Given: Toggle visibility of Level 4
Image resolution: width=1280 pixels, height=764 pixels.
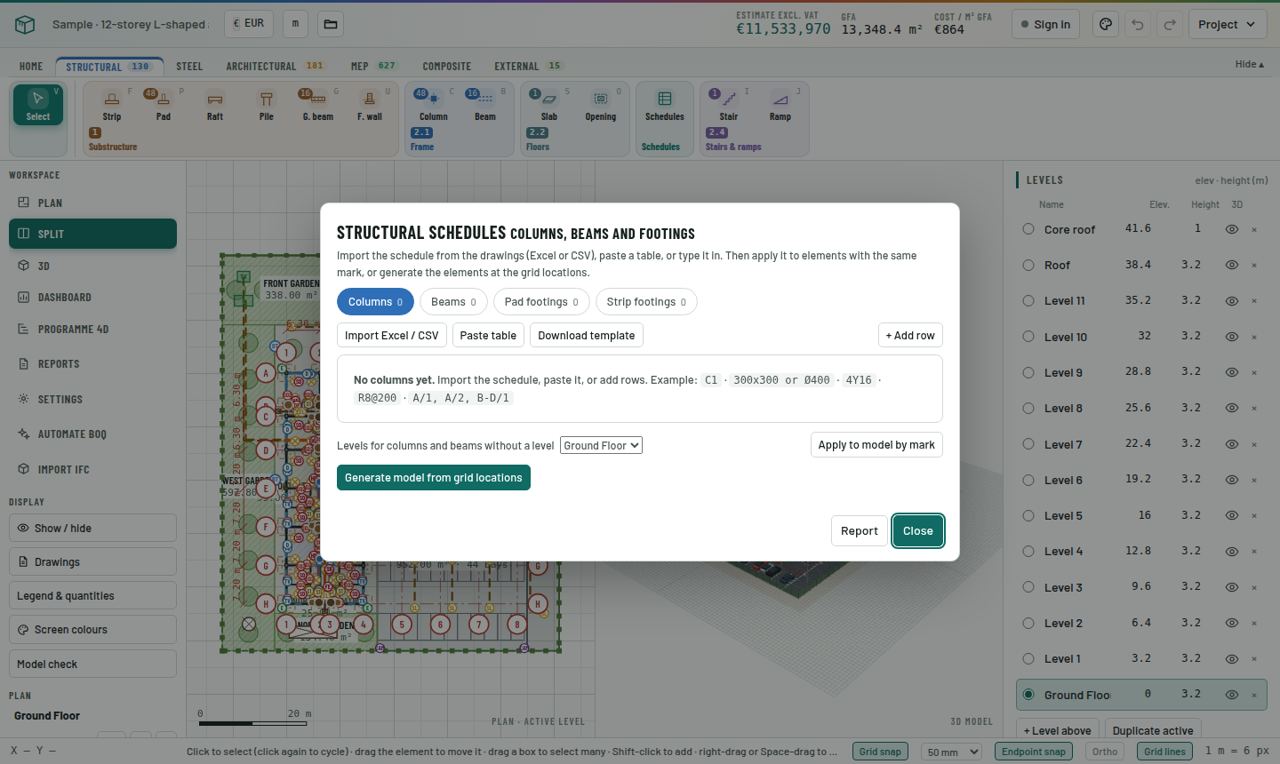Looking at the screenshot, I should [x=1232, y=551].
